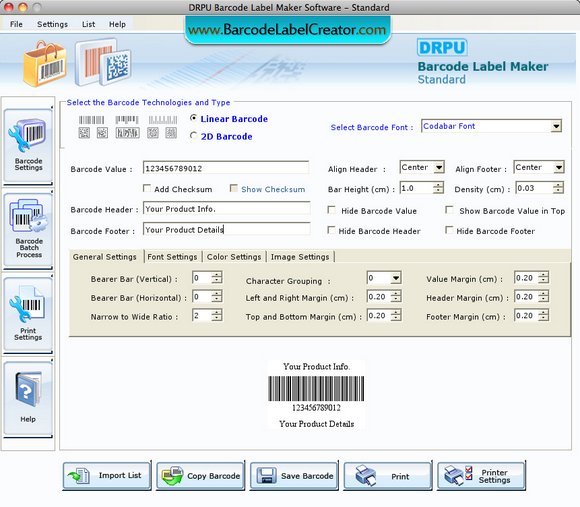Open the Align Header dropdown

point(439,168)
